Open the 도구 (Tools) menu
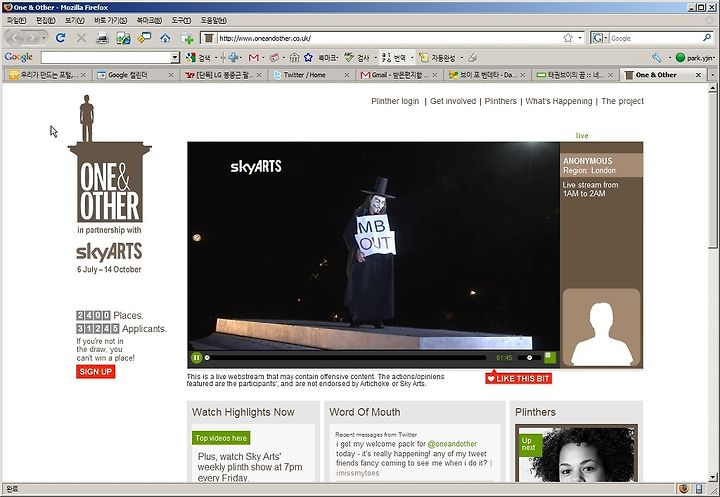The image size is (720, 497). [181, 20]
